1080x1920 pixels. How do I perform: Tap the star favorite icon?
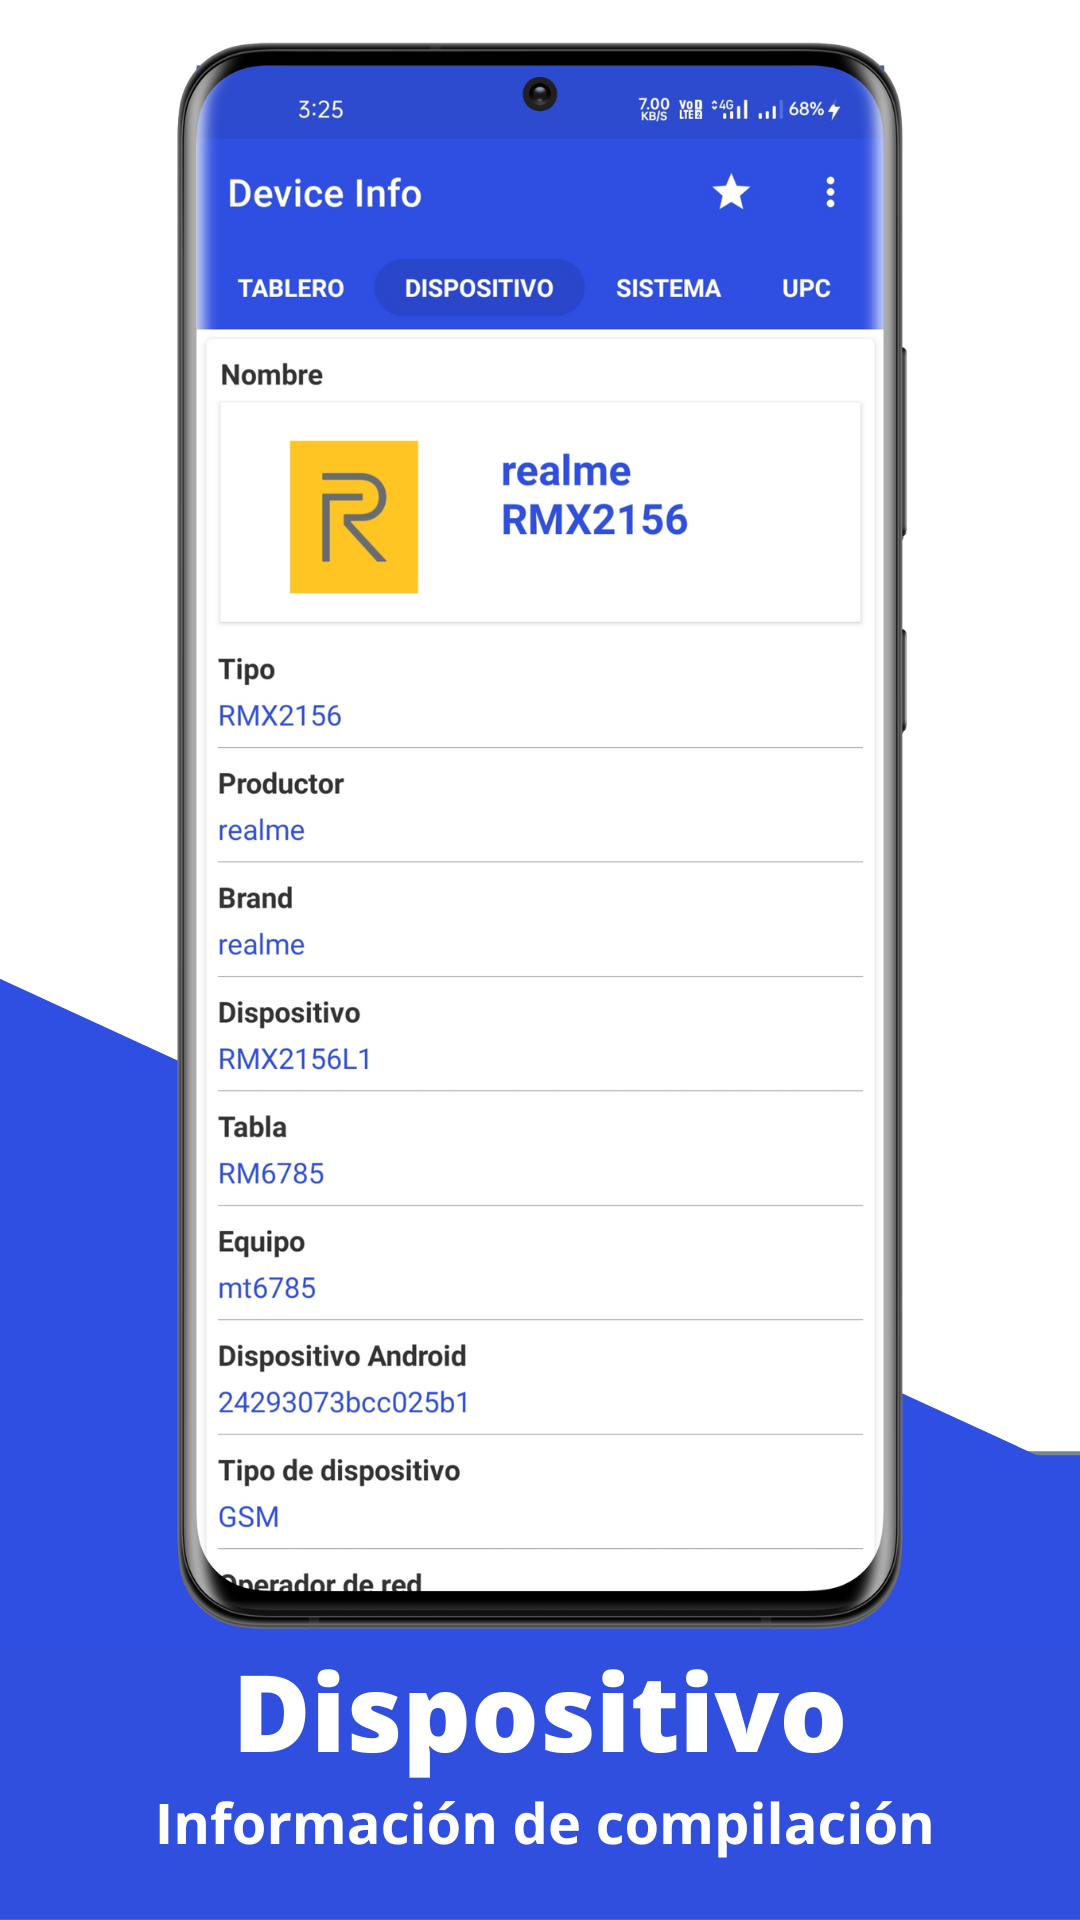pos(731,192)
